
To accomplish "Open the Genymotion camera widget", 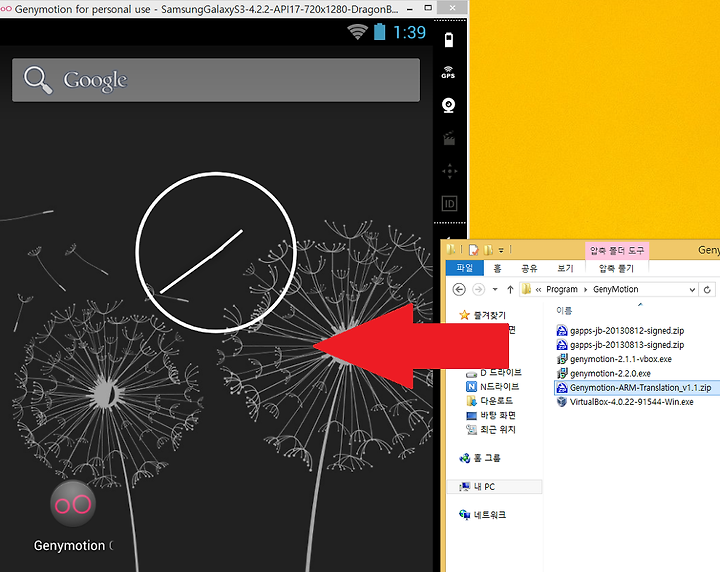I will coord(449,105).
